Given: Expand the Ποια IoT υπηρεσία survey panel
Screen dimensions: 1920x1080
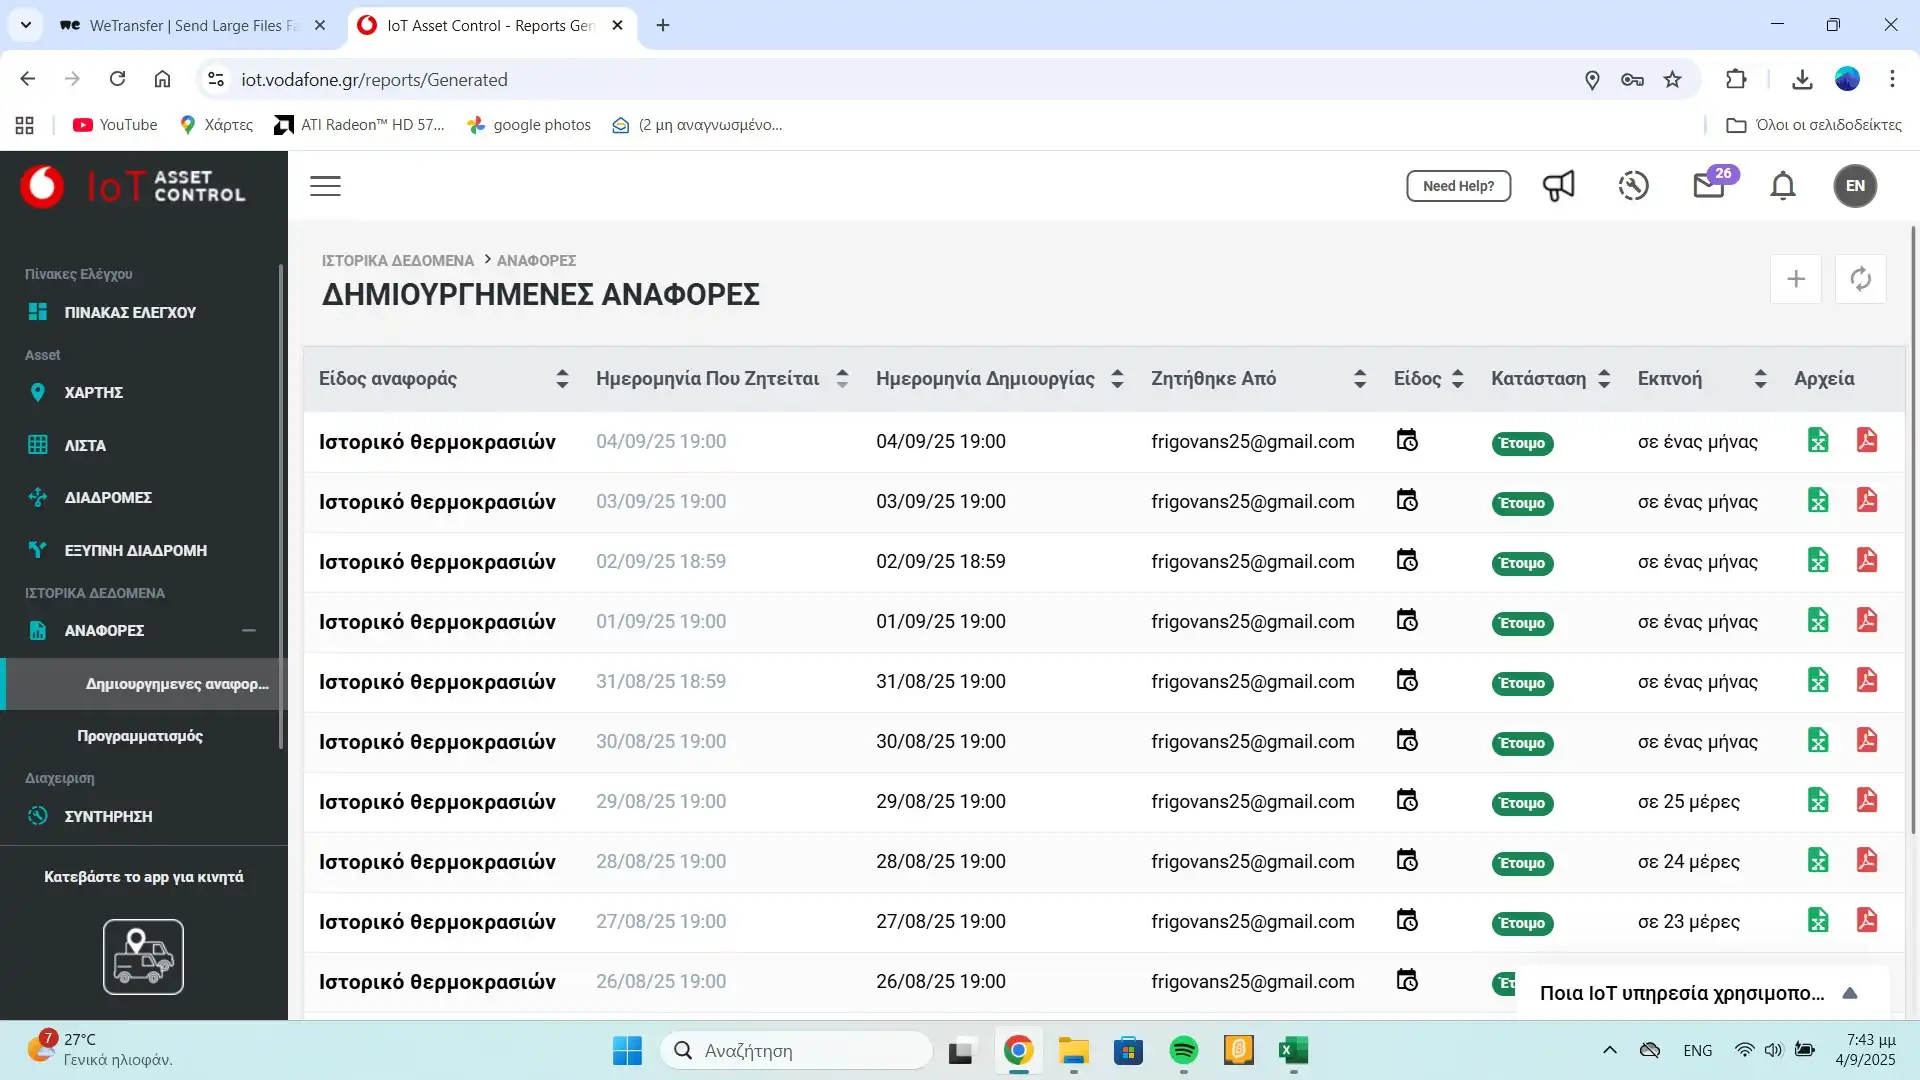Looking at the screenshot, I should click(x=1850, y=993).
